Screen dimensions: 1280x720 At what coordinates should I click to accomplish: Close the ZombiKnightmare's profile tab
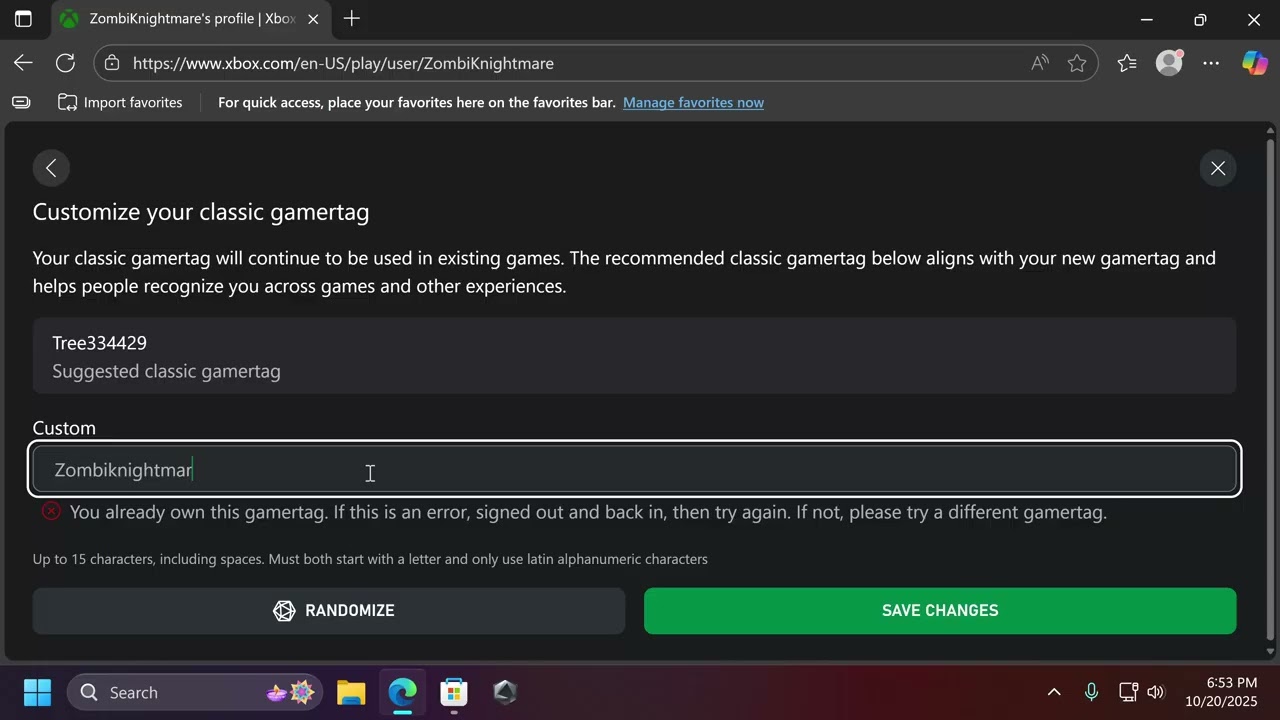pos(315,19)
